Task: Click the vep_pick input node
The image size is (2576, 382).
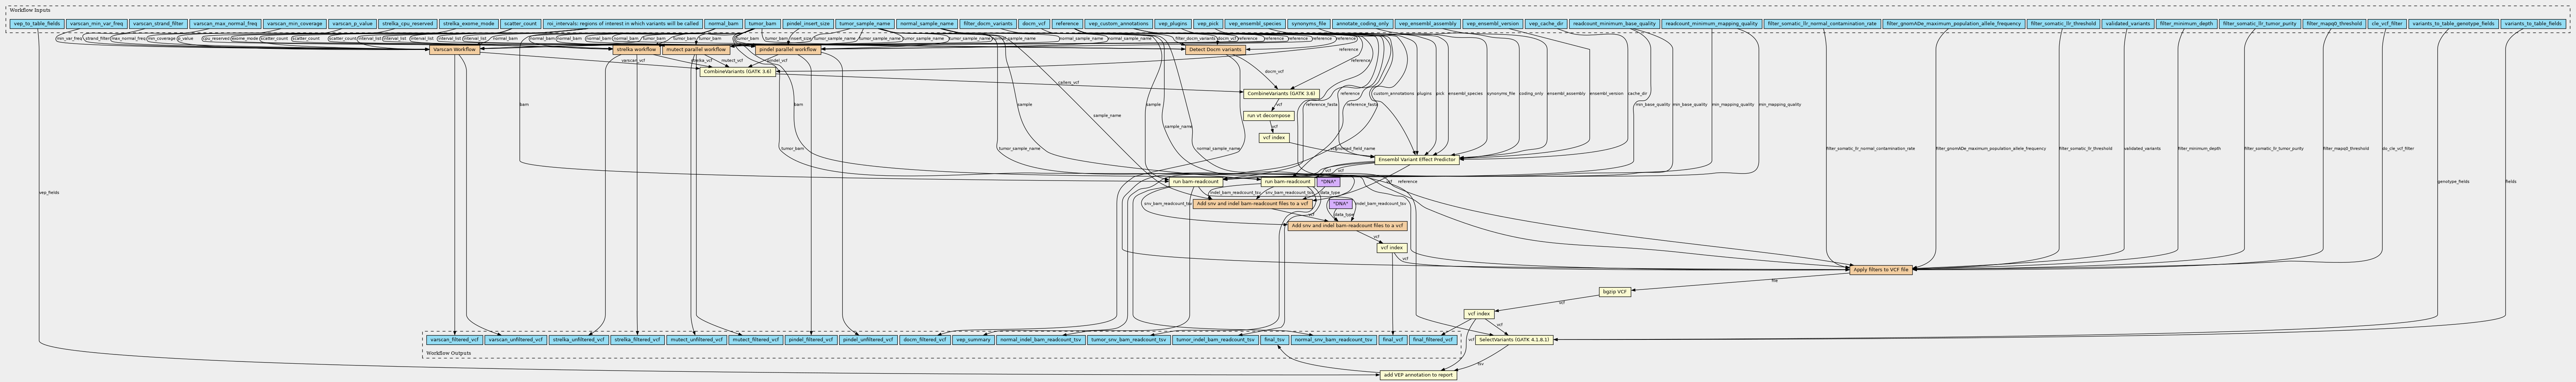Action: click(x=1208, y=23)
